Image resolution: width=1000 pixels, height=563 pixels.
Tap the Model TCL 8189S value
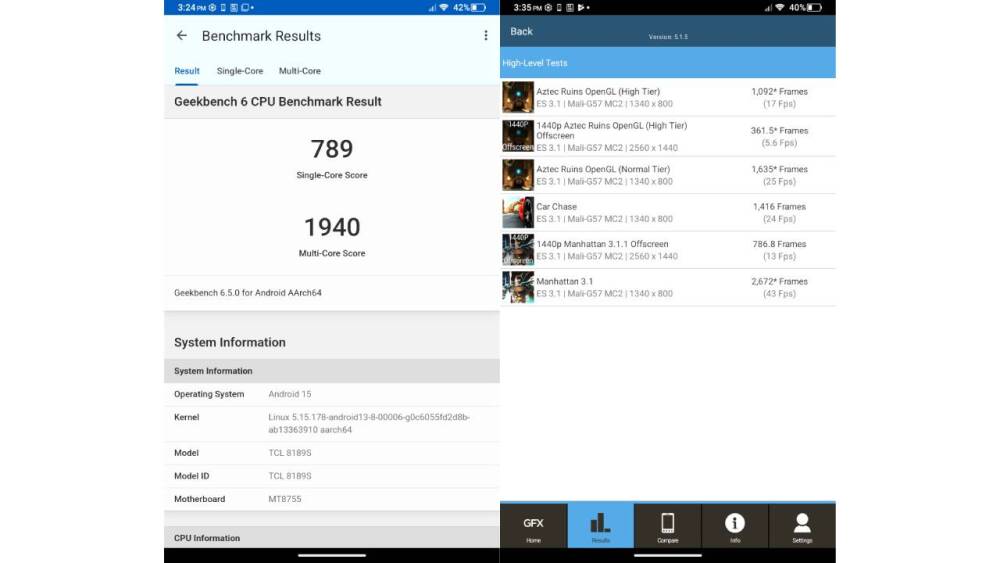click(x=290, y=453)
